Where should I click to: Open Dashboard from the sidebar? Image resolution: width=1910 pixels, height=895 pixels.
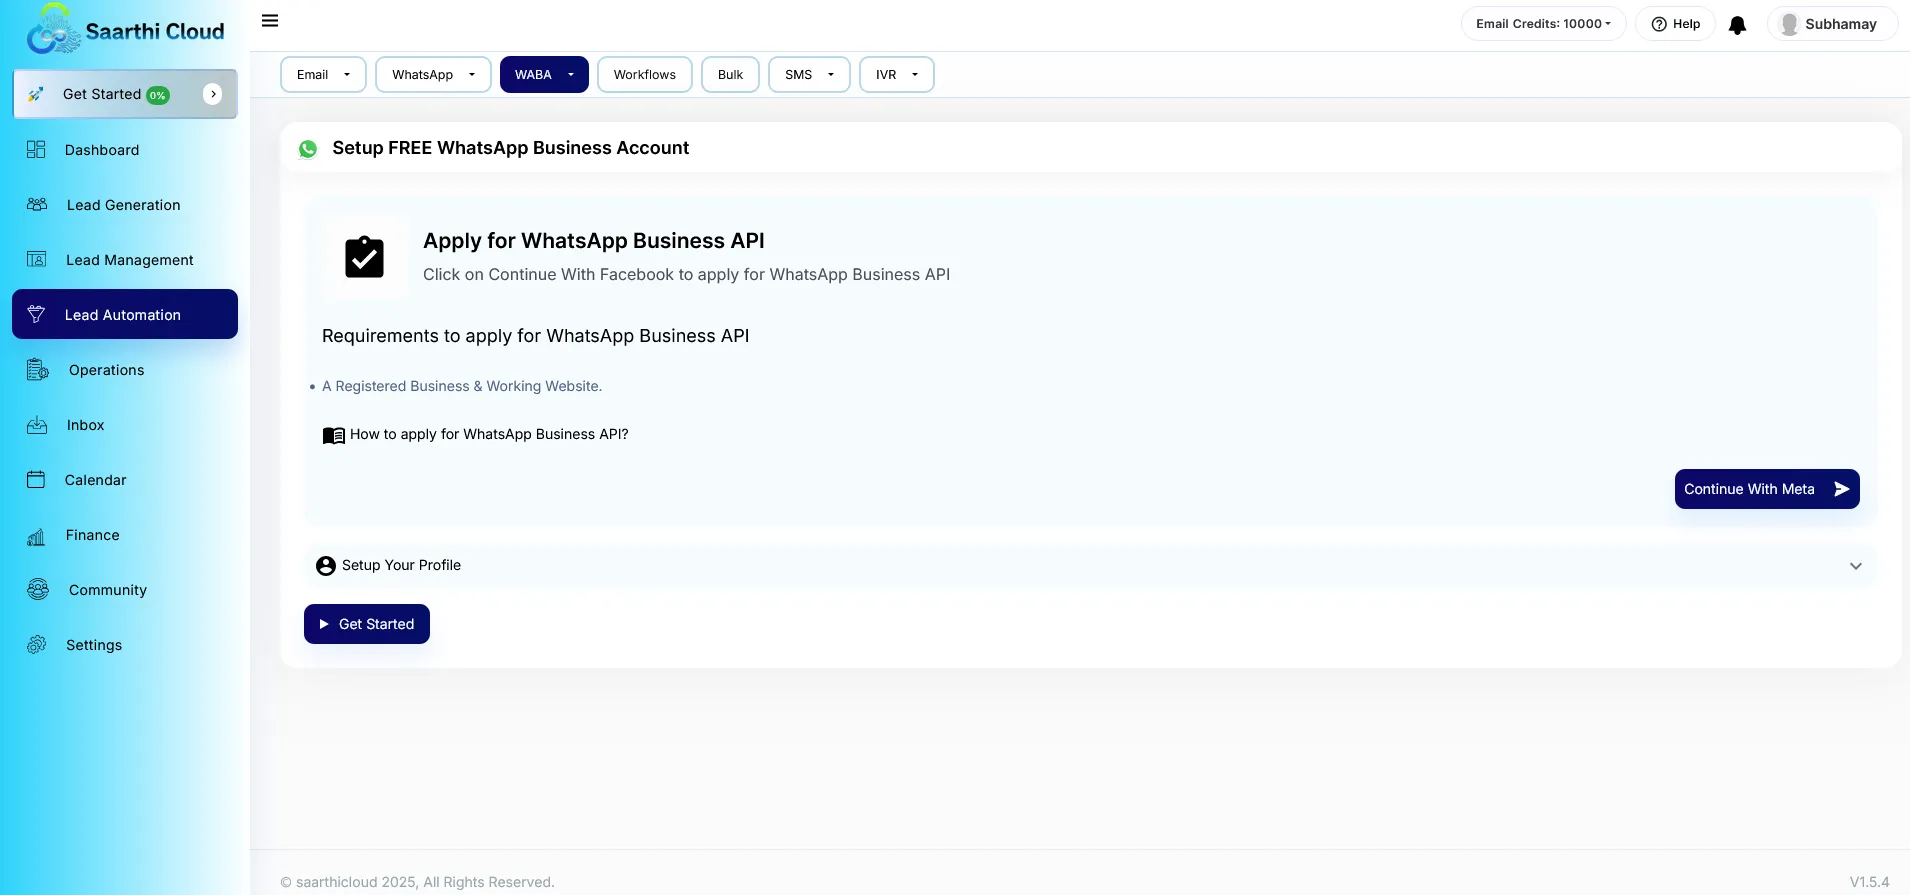[x=102, y=150]
